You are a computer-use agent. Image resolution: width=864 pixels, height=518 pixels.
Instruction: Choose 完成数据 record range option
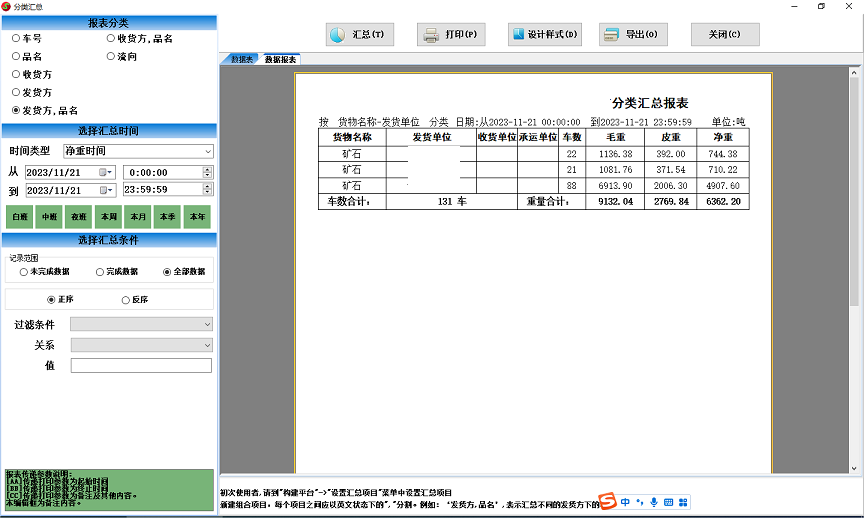point(100,272)
